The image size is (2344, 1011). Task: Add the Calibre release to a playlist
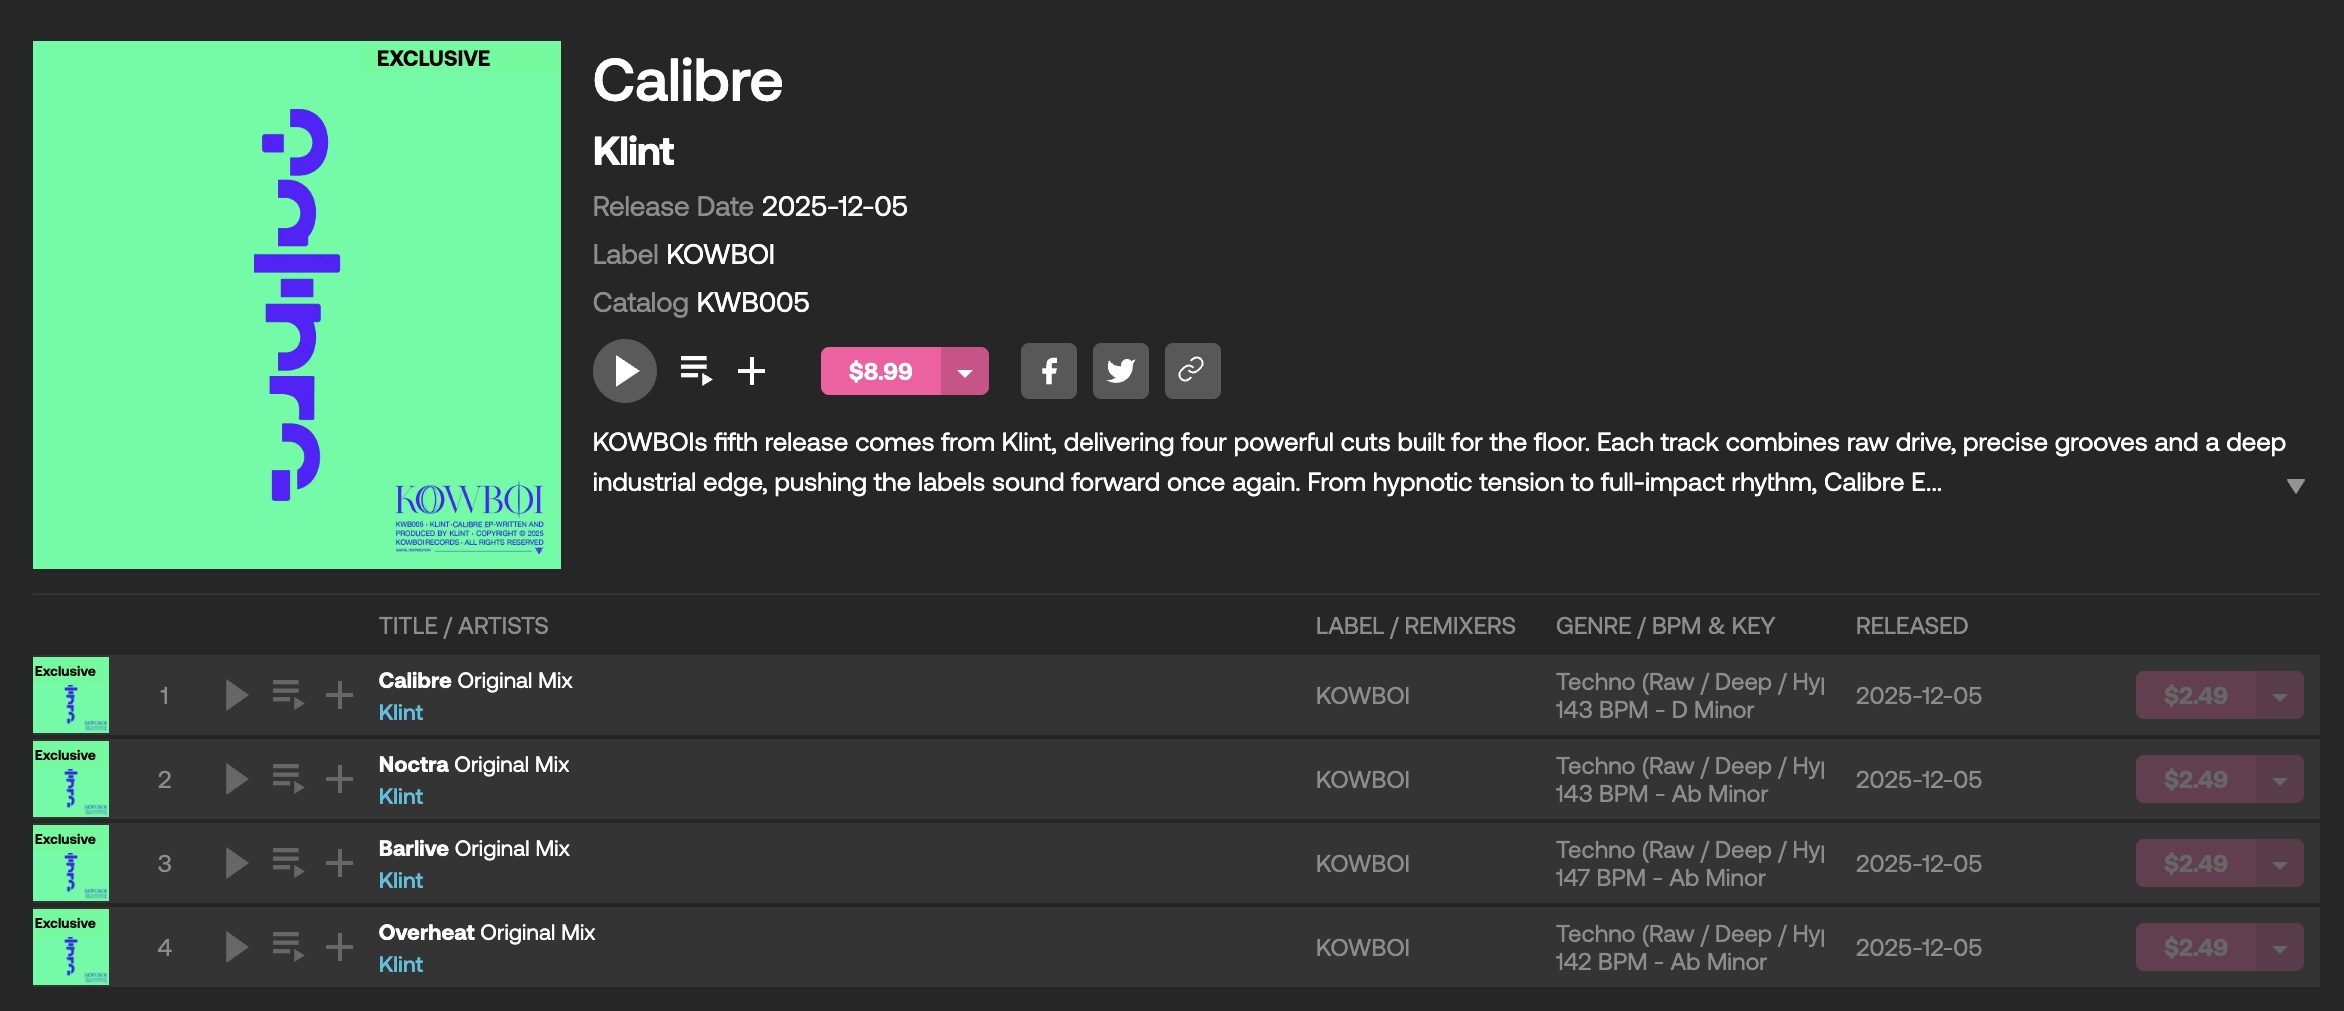[752, 371]
